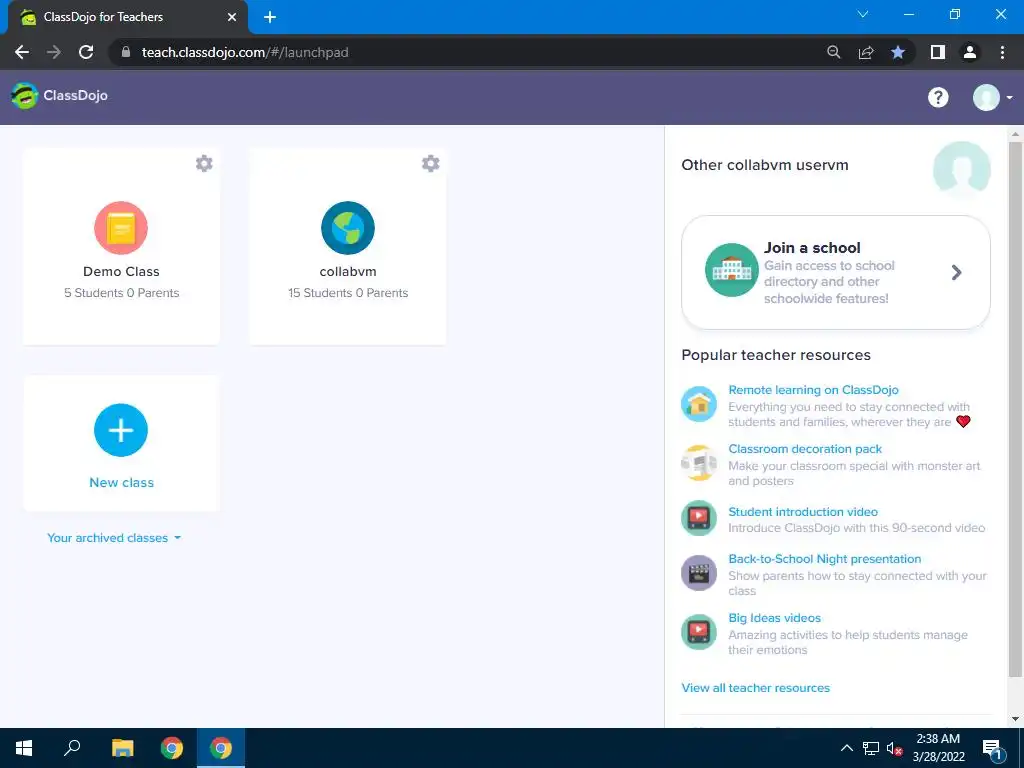
Task: Click browser forward arrow
Action: 54,52
